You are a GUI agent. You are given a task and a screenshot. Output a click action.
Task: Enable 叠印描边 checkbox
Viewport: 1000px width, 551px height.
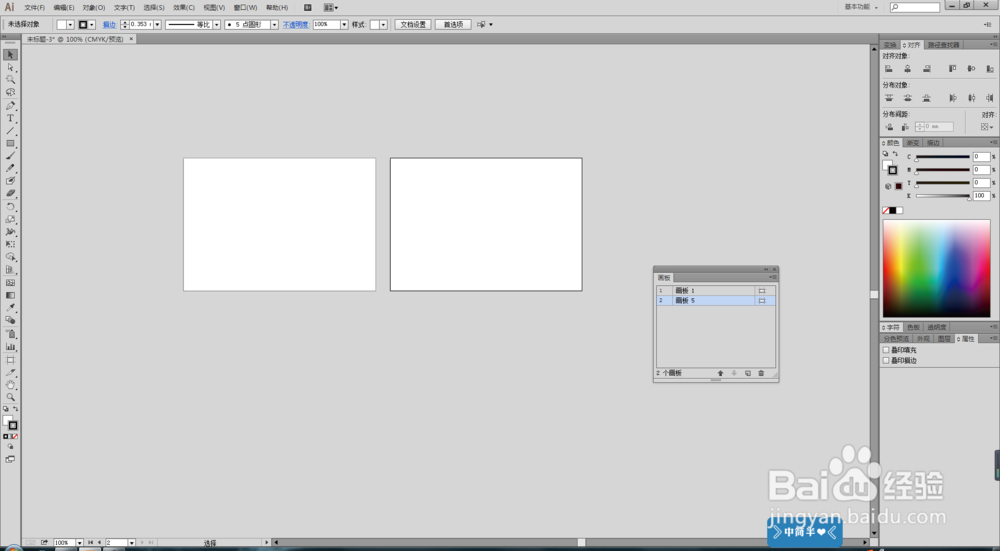[x=886, y=360]
